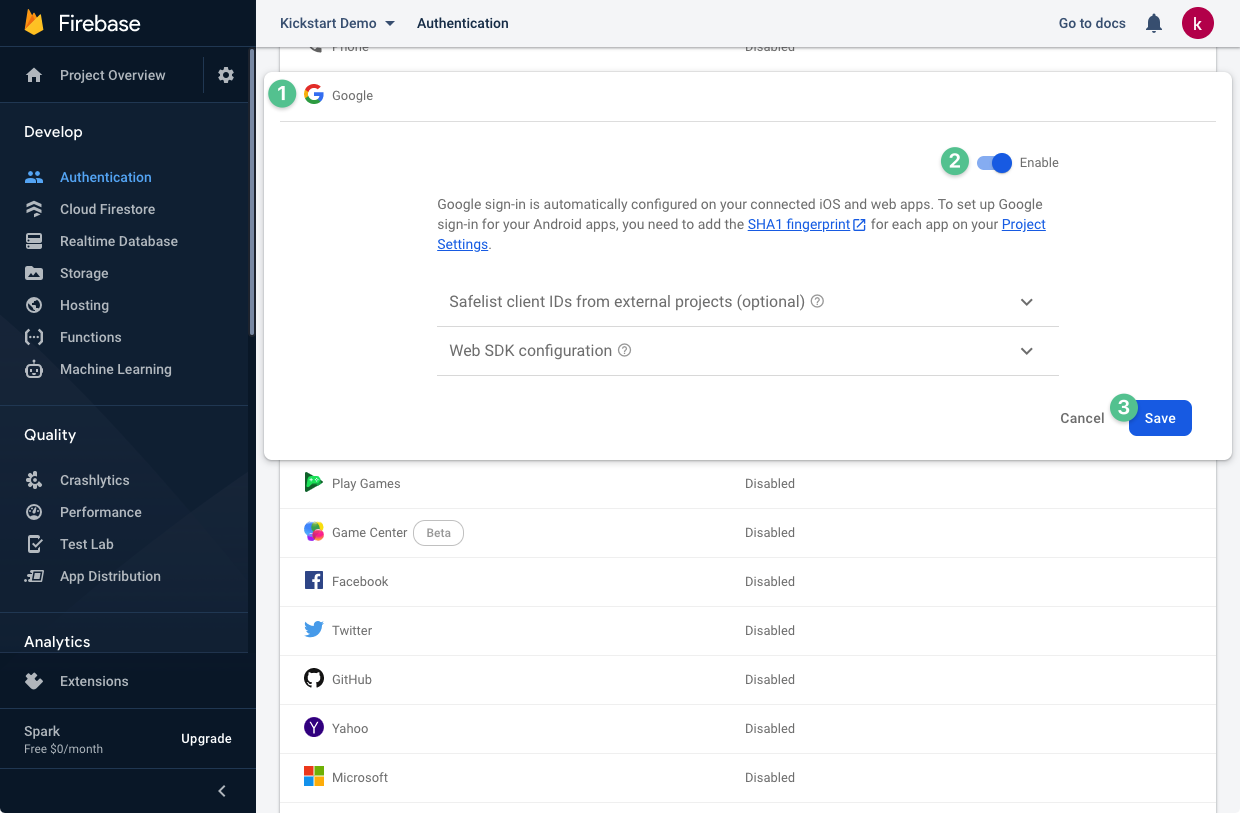Click the Functions icon in sidebar
This screenshot has height=813, width=1240.
pyautogui.click(x=34, y=337)
